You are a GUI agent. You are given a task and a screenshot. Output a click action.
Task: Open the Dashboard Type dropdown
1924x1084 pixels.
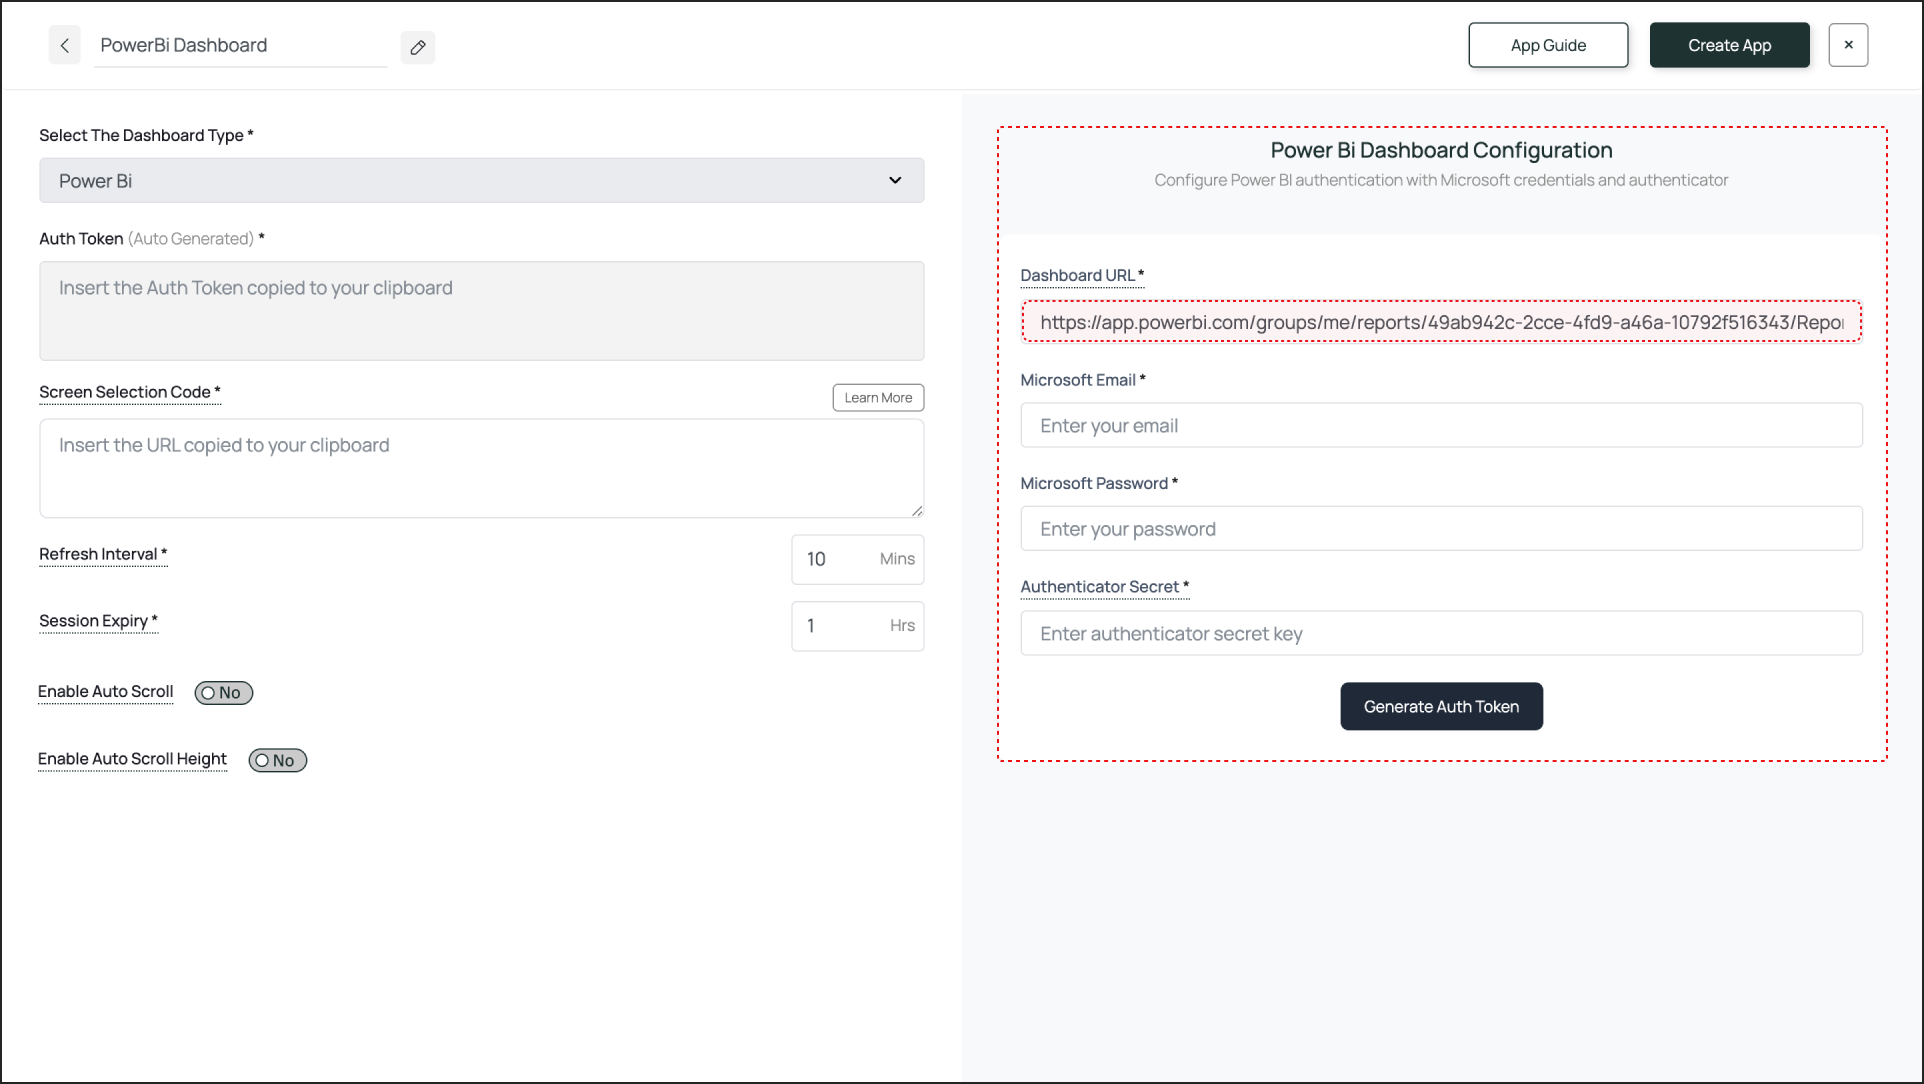481,181
